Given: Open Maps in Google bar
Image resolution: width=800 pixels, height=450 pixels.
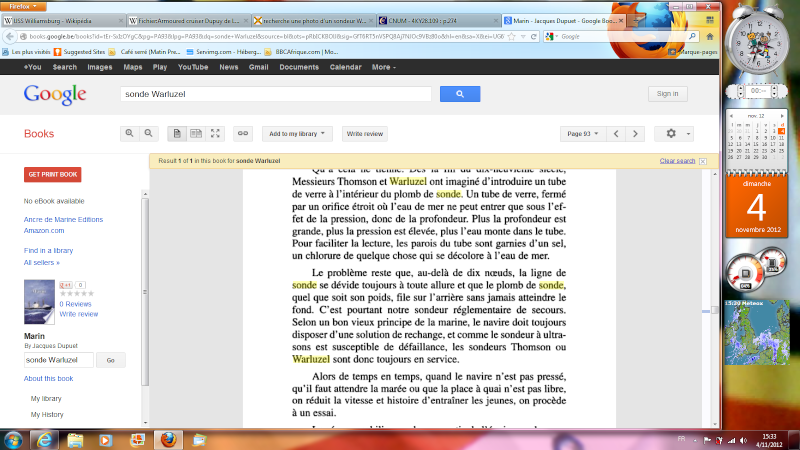Looking at the screenshot, I should [133, 67].
